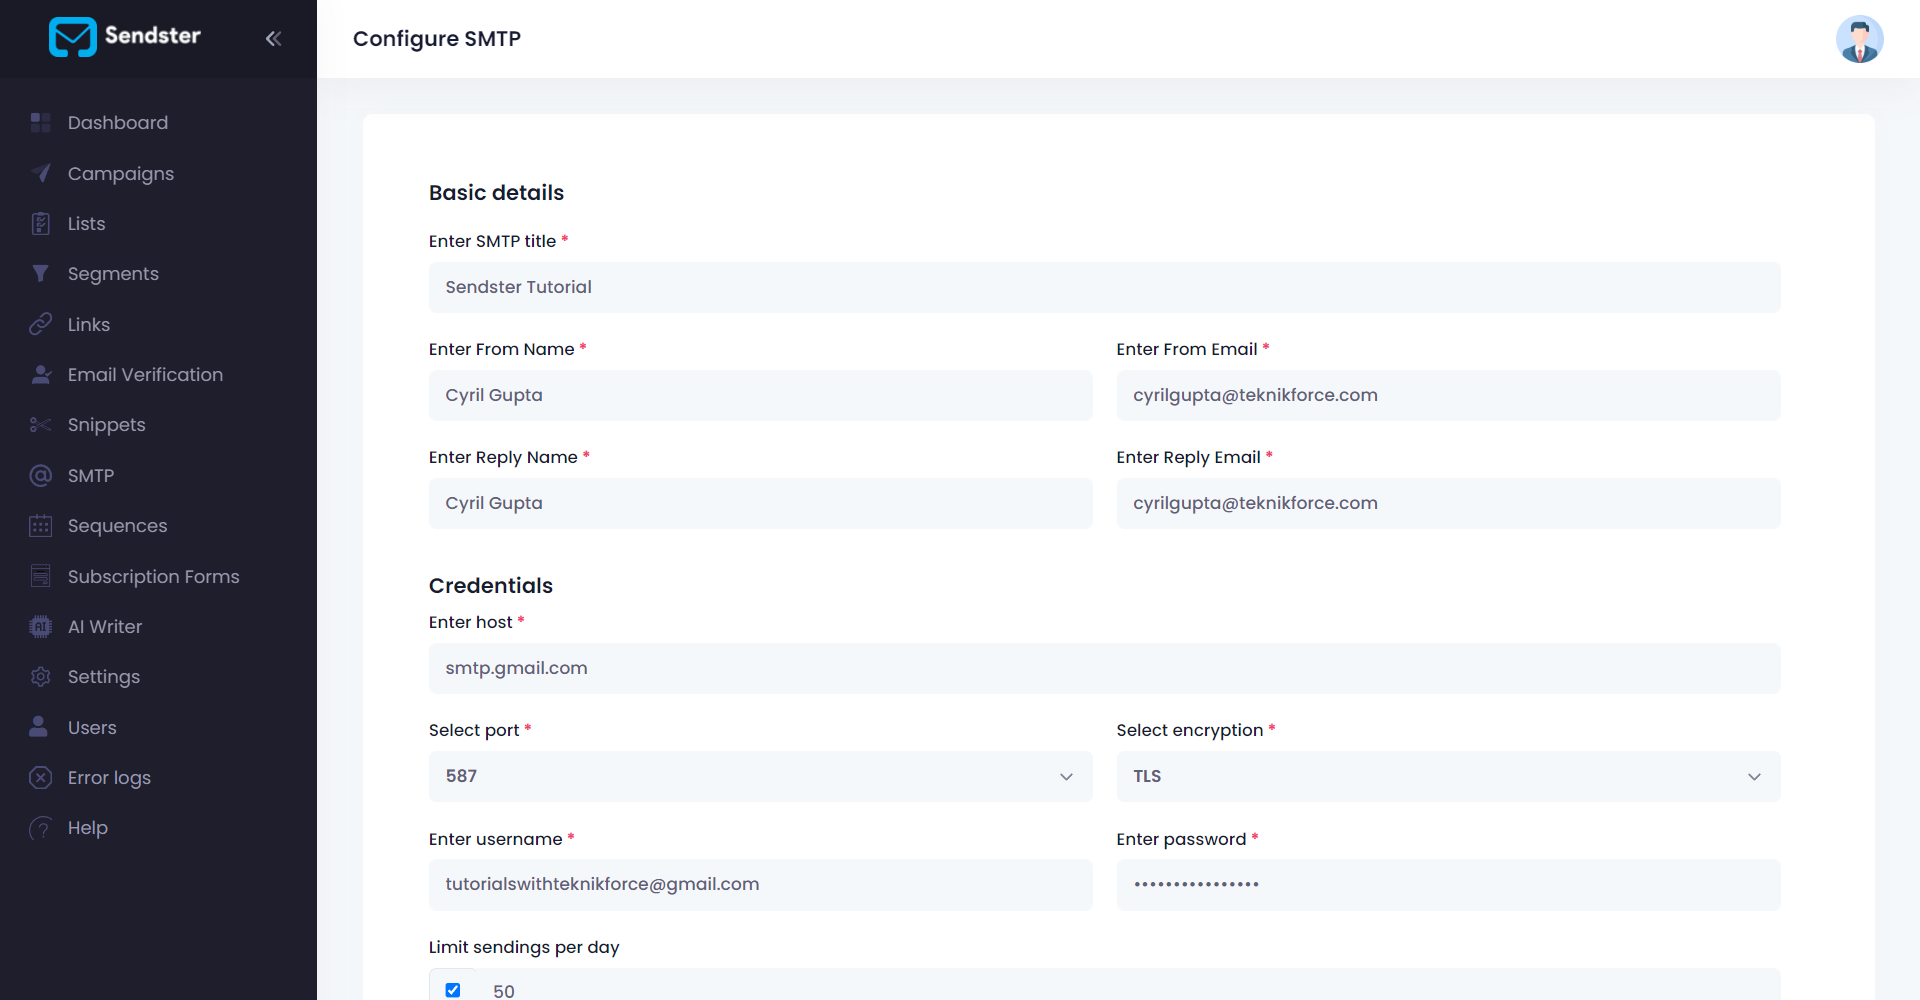Click the Dashboard grid icon
Viewport: 1920px width, 1000px height.
pos(40,123)
